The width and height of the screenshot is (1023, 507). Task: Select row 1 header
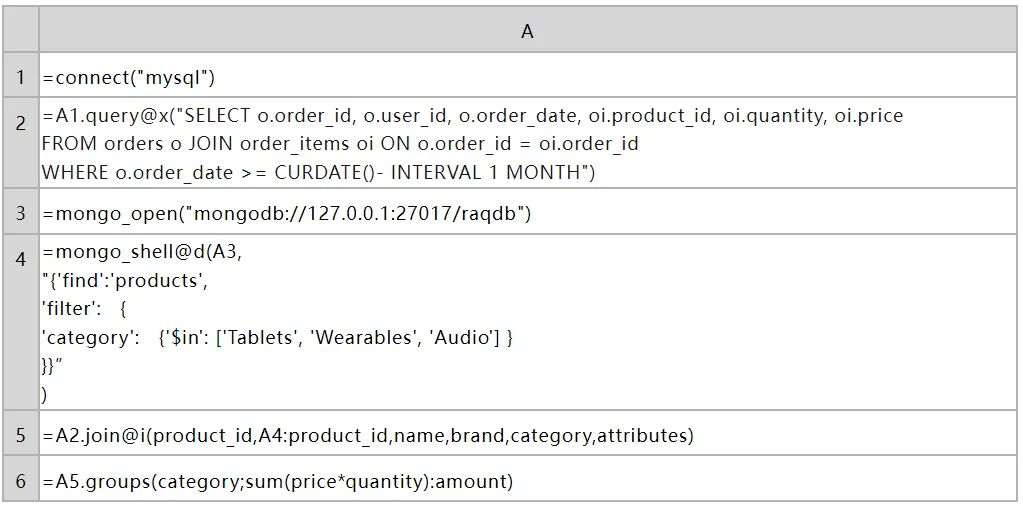pos(20,77)
